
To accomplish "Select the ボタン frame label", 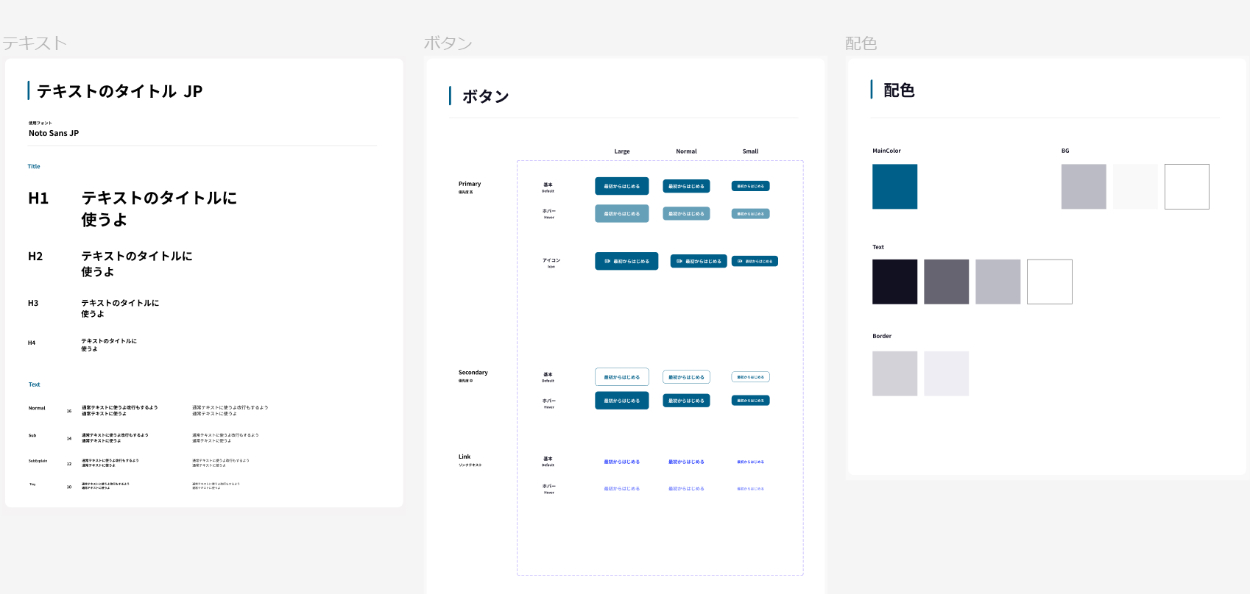I will [448, 43].
